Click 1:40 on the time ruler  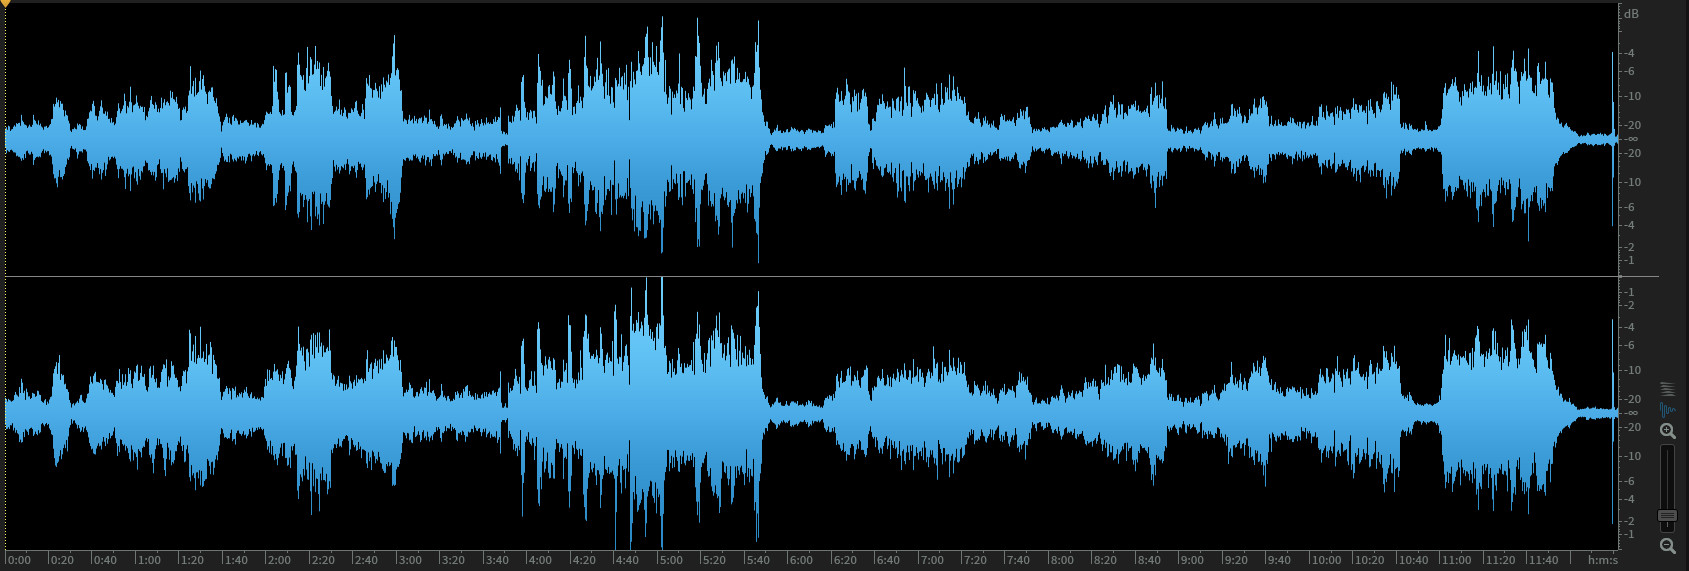pyautogui.click(x=236, y=560)
